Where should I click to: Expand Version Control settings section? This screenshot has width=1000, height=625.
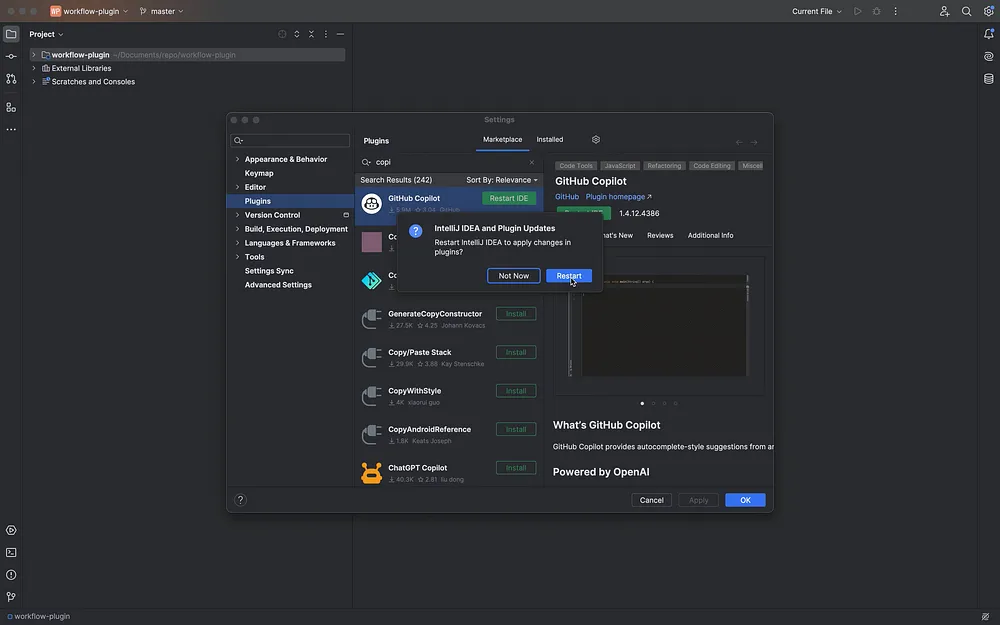tap(237, 216)
